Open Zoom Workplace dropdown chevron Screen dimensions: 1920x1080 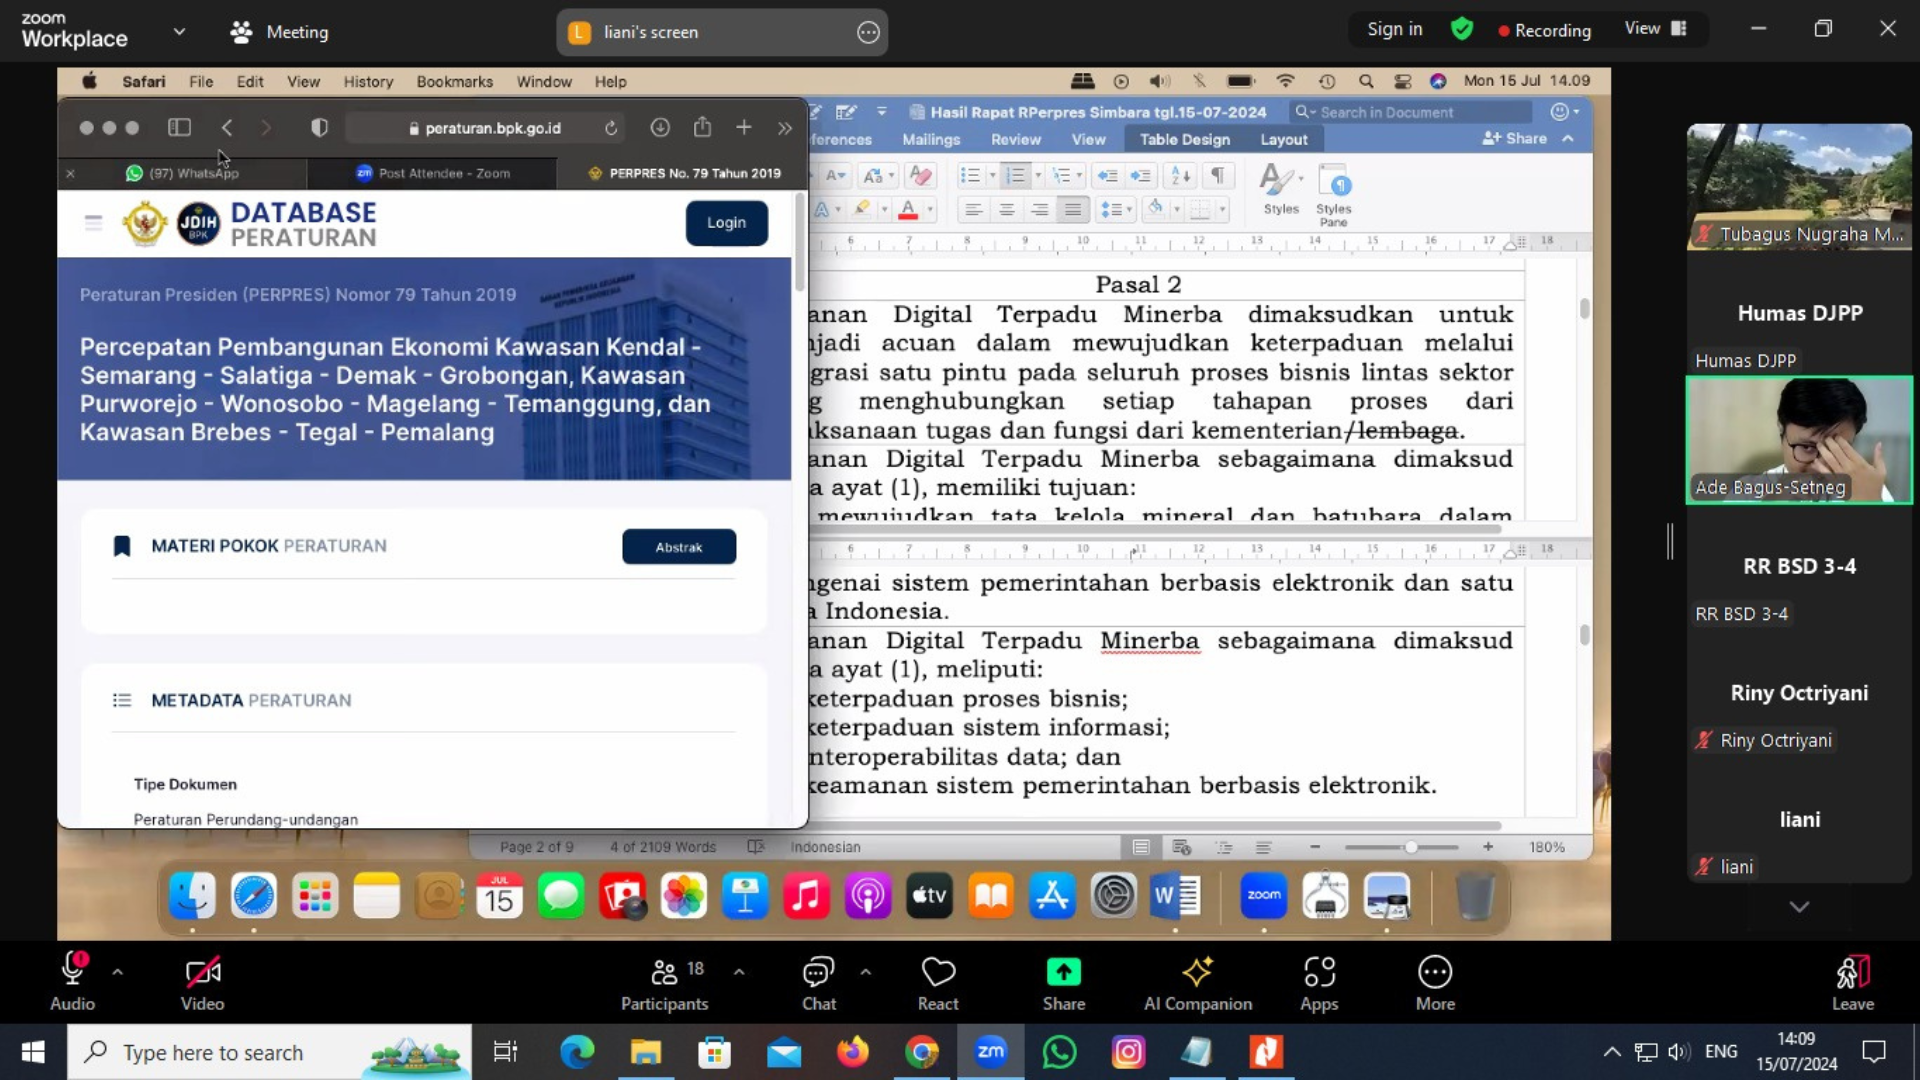[x=179, y=31]
